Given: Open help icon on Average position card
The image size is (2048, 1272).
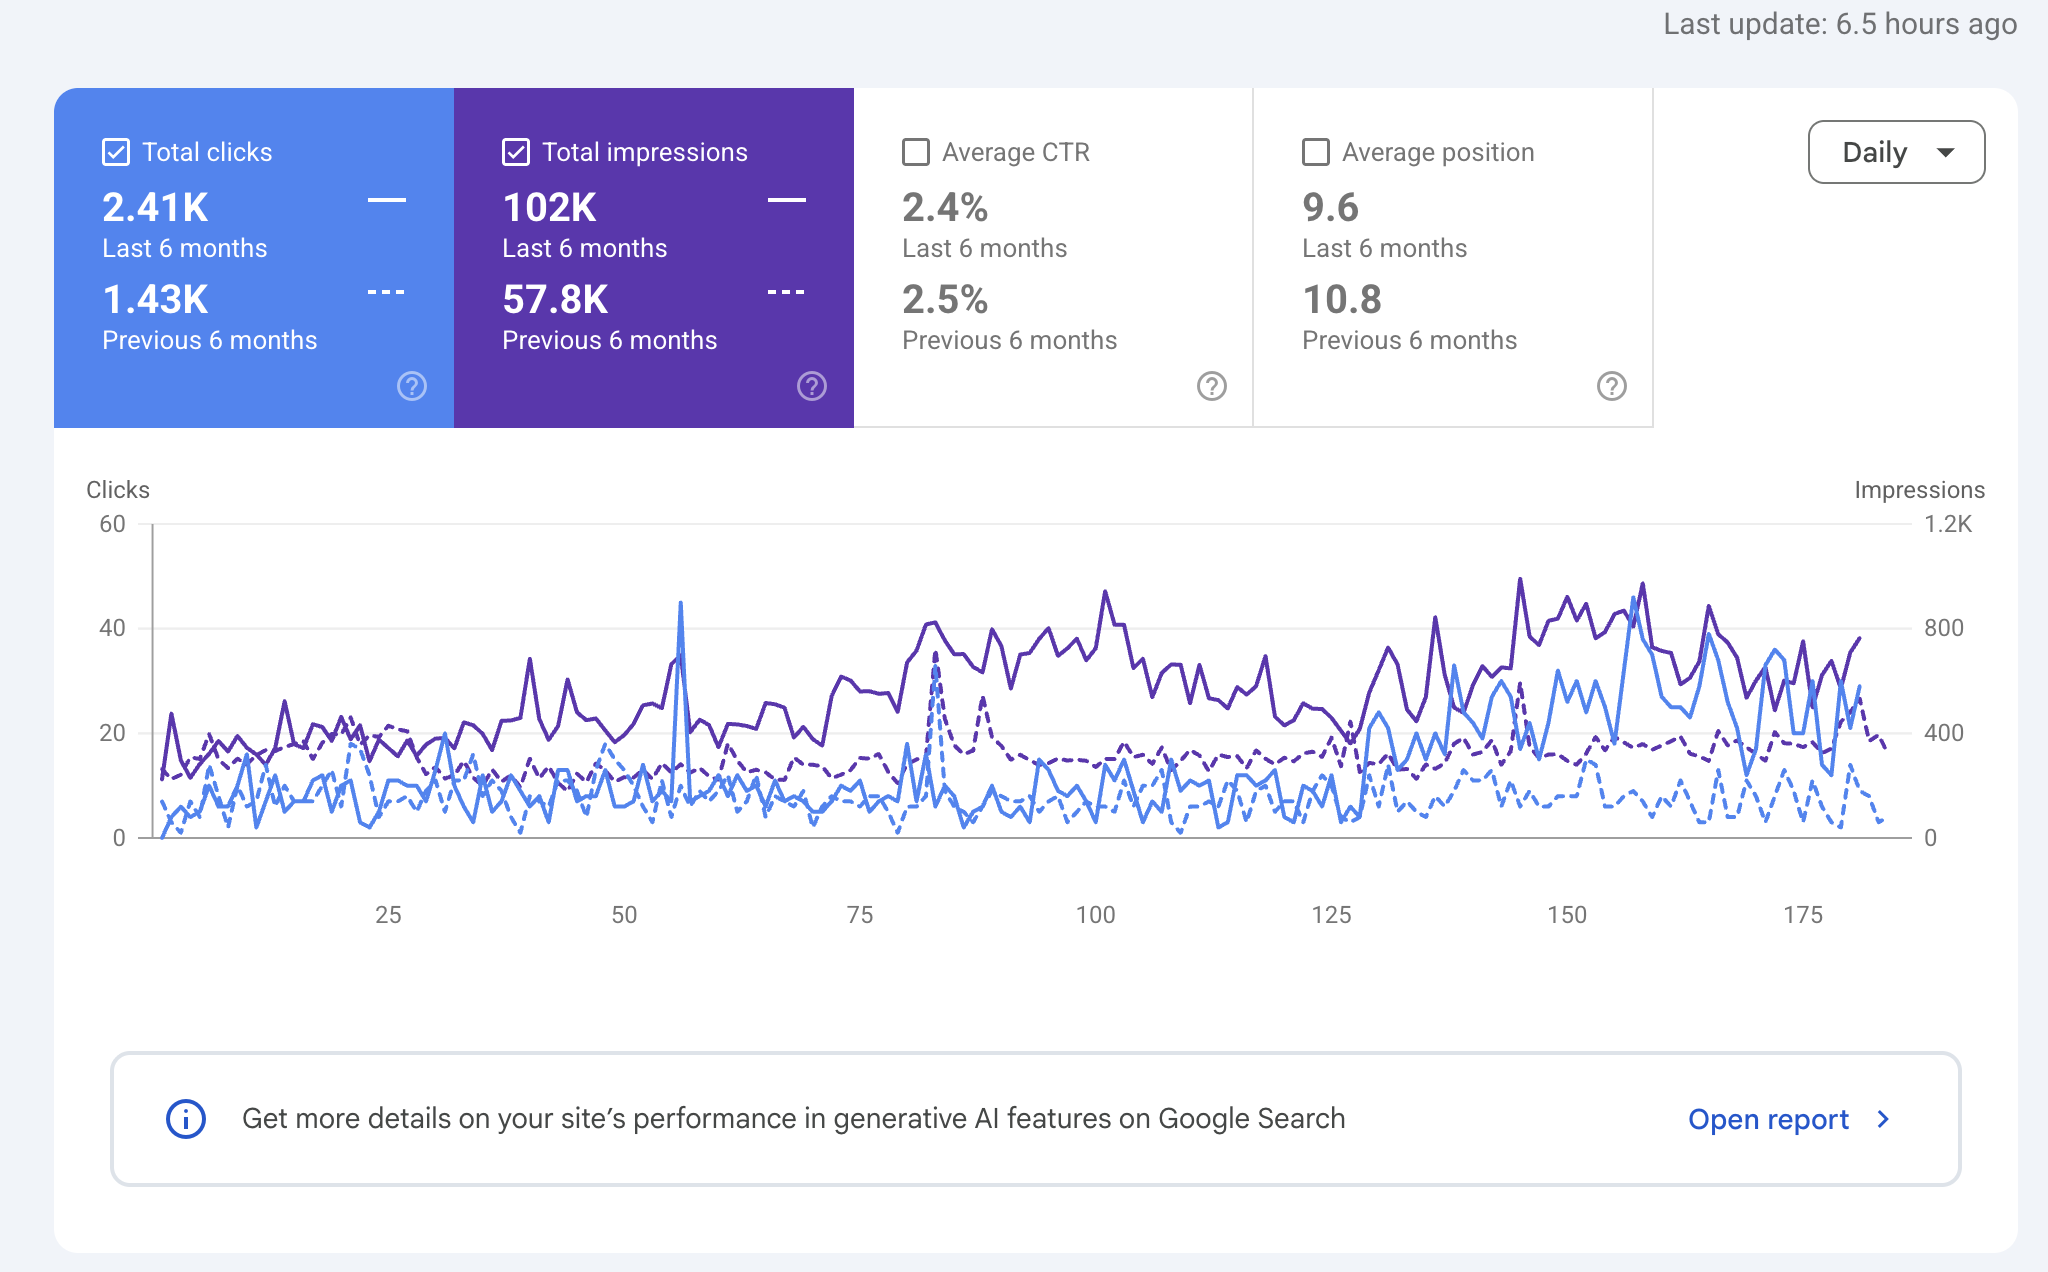Looking at the screenshot, I should tap(1612, 386).
